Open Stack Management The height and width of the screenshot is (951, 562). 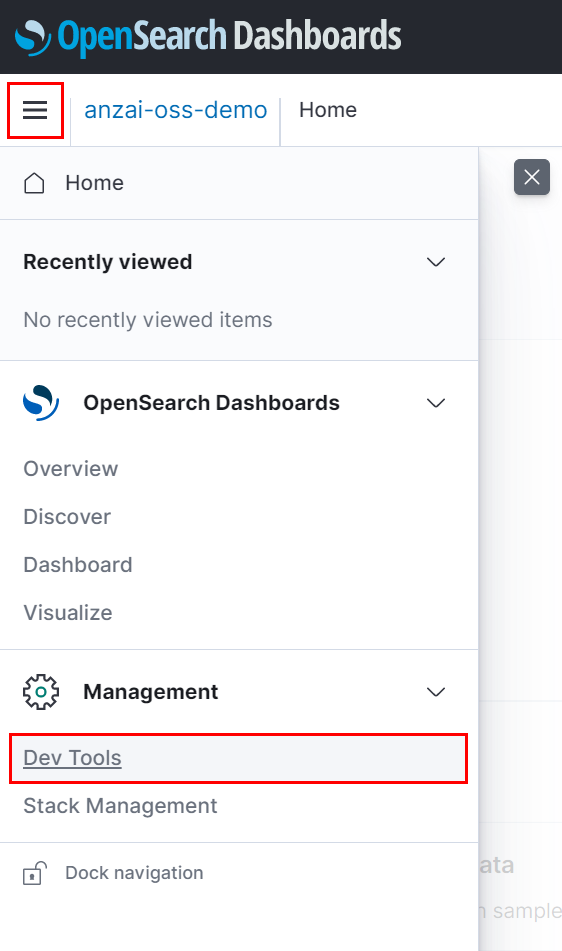click(120, 806)
